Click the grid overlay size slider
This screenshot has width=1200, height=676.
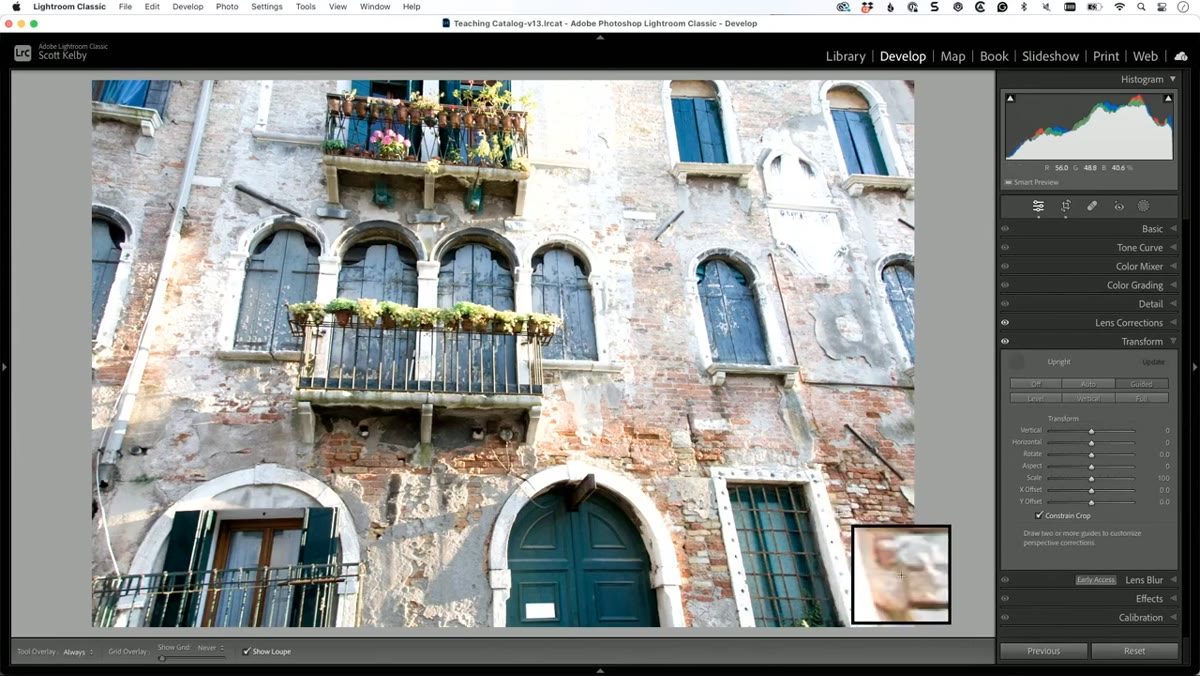coord(191,658)
